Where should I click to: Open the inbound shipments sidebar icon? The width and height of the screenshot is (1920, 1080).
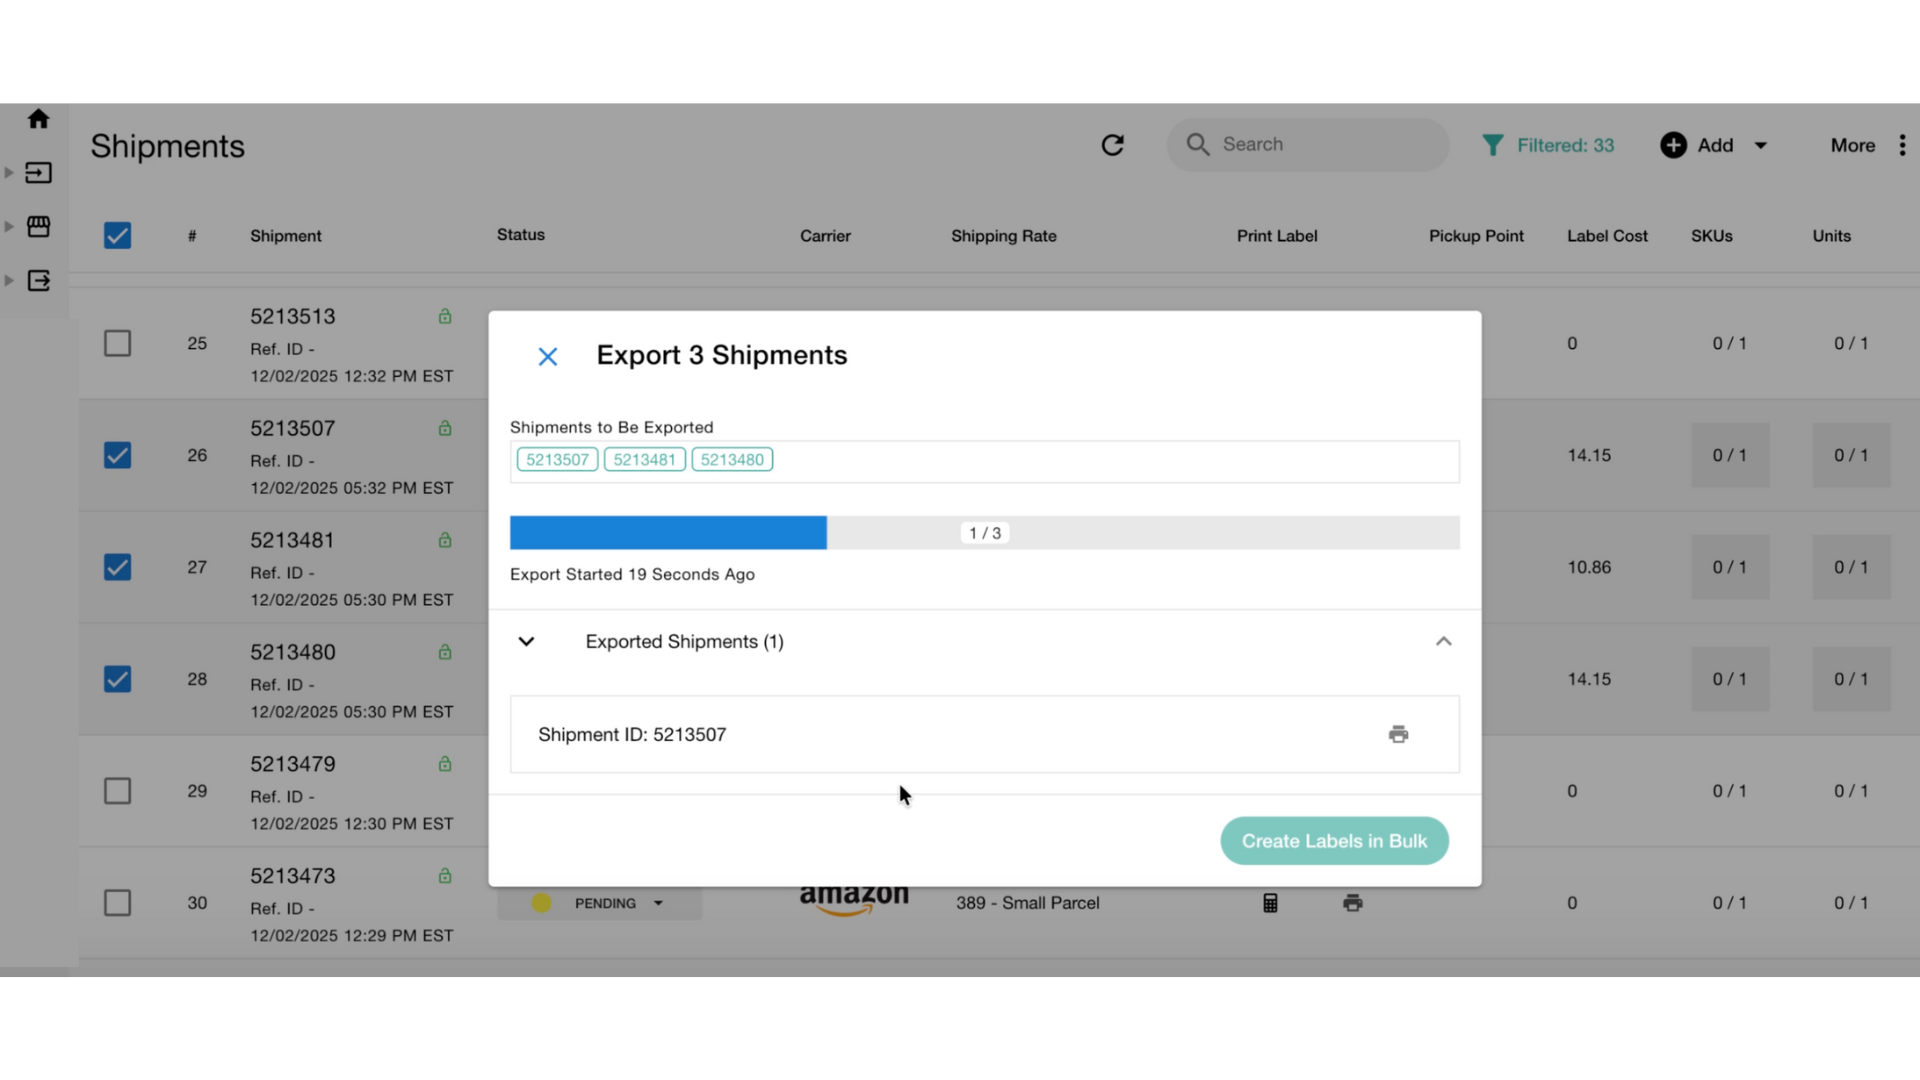point(38,172)
